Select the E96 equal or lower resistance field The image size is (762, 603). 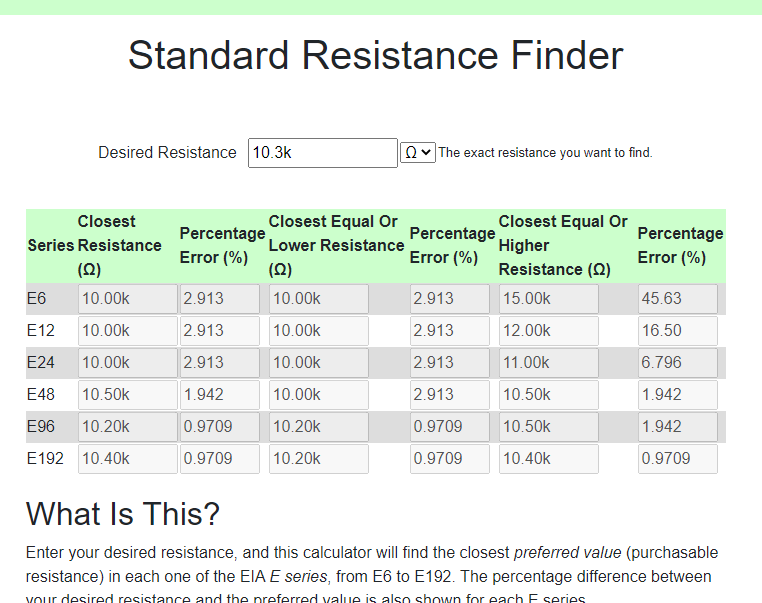pyautogui.click(x=318, y=427)
